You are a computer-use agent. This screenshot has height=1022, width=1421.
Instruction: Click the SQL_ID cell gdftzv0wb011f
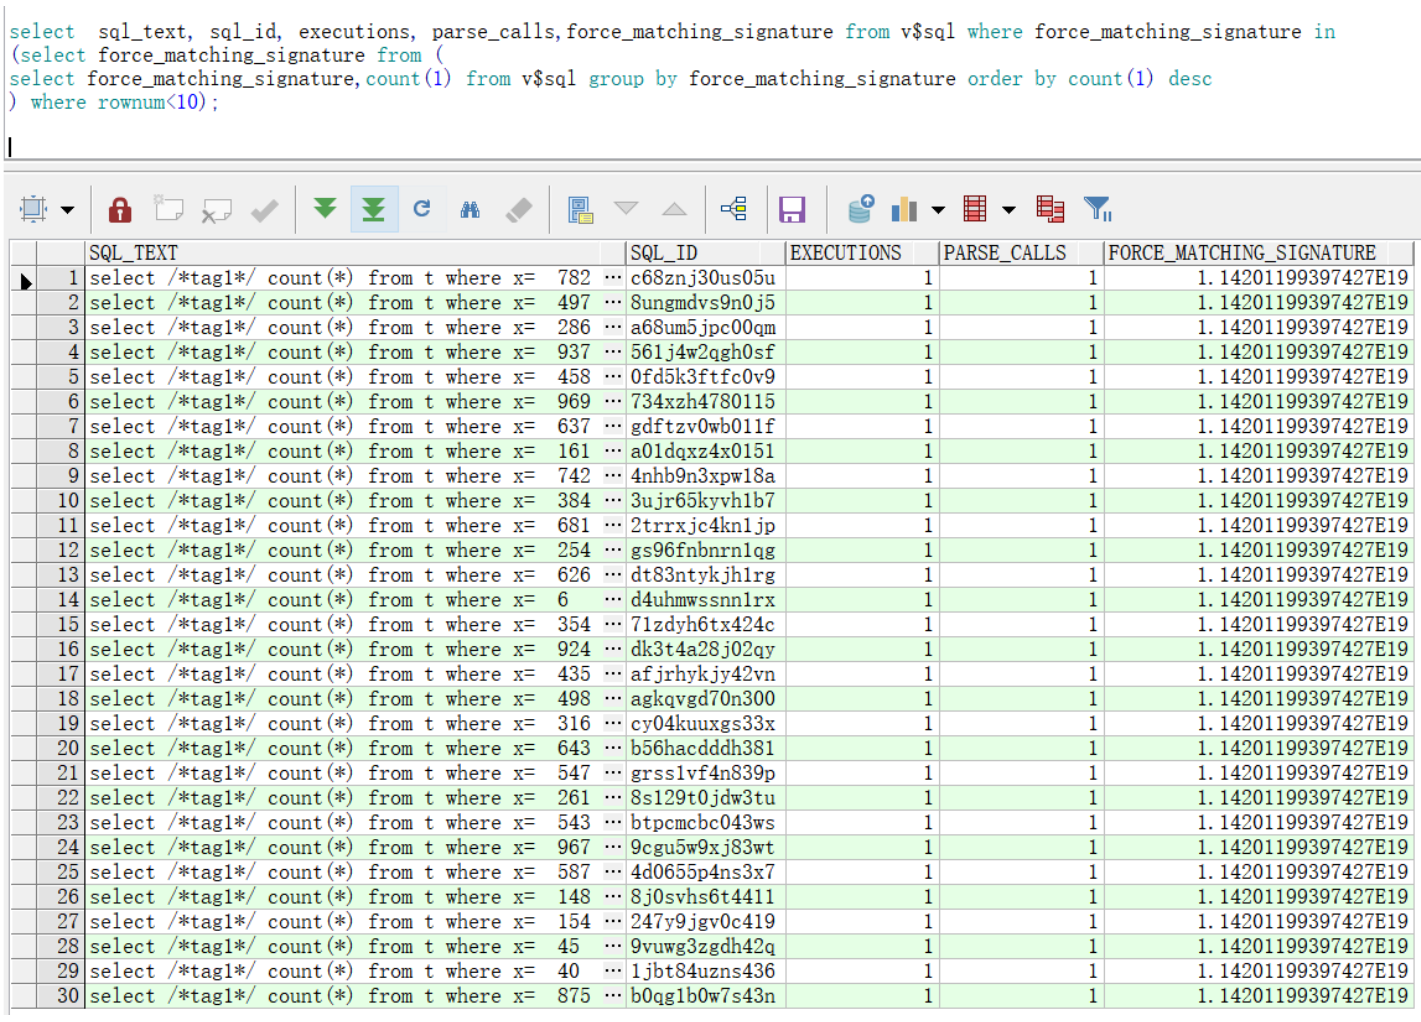[706, 427]
